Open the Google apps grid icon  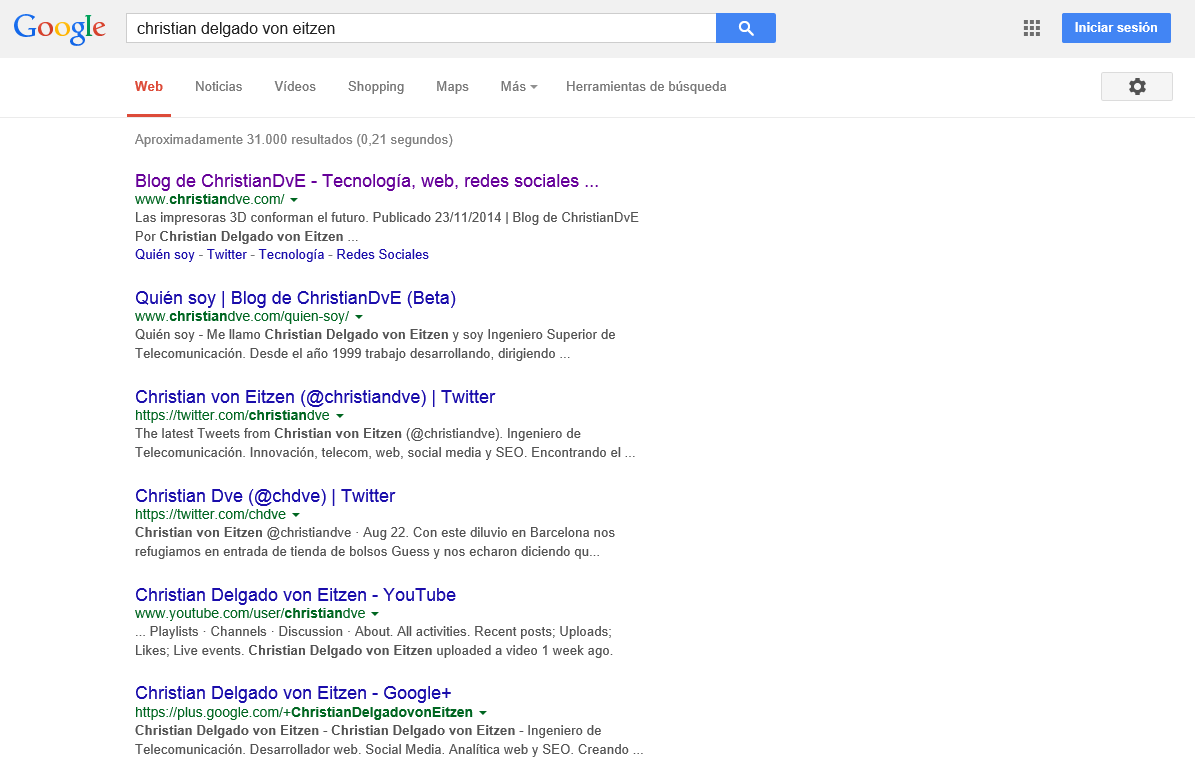(x=1032, y=28)
